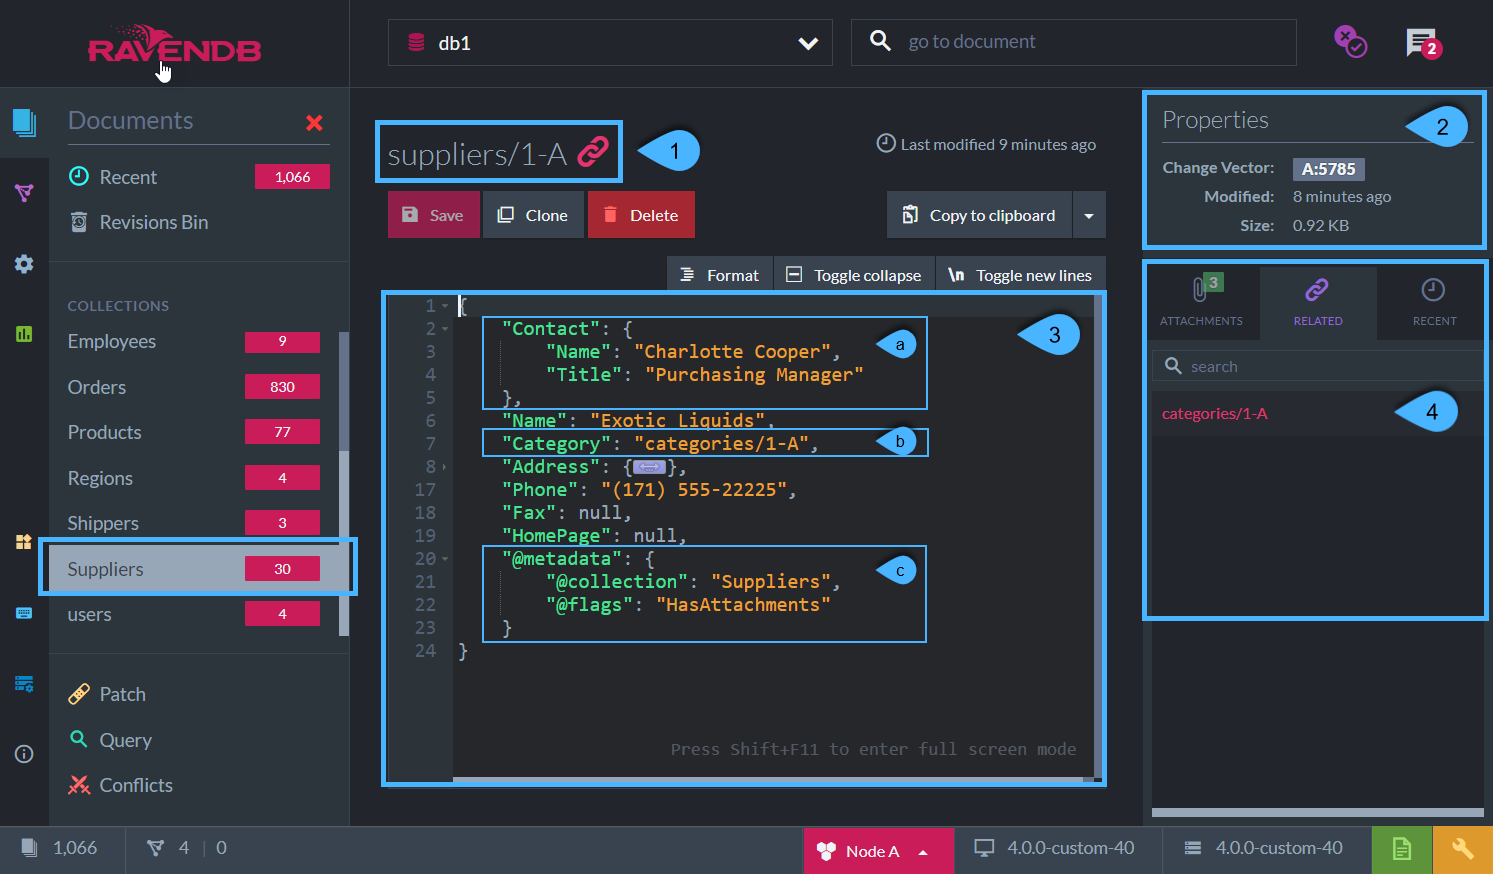Click the RavenDB logo
The height and width of the screenshot is (874, 1493).
pos(174,45)
